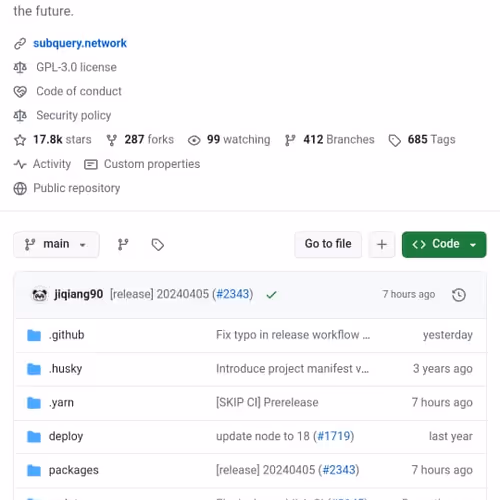Screen dimensions: 500x500
Task: View the 287 forks
Action: coord(149,139)
